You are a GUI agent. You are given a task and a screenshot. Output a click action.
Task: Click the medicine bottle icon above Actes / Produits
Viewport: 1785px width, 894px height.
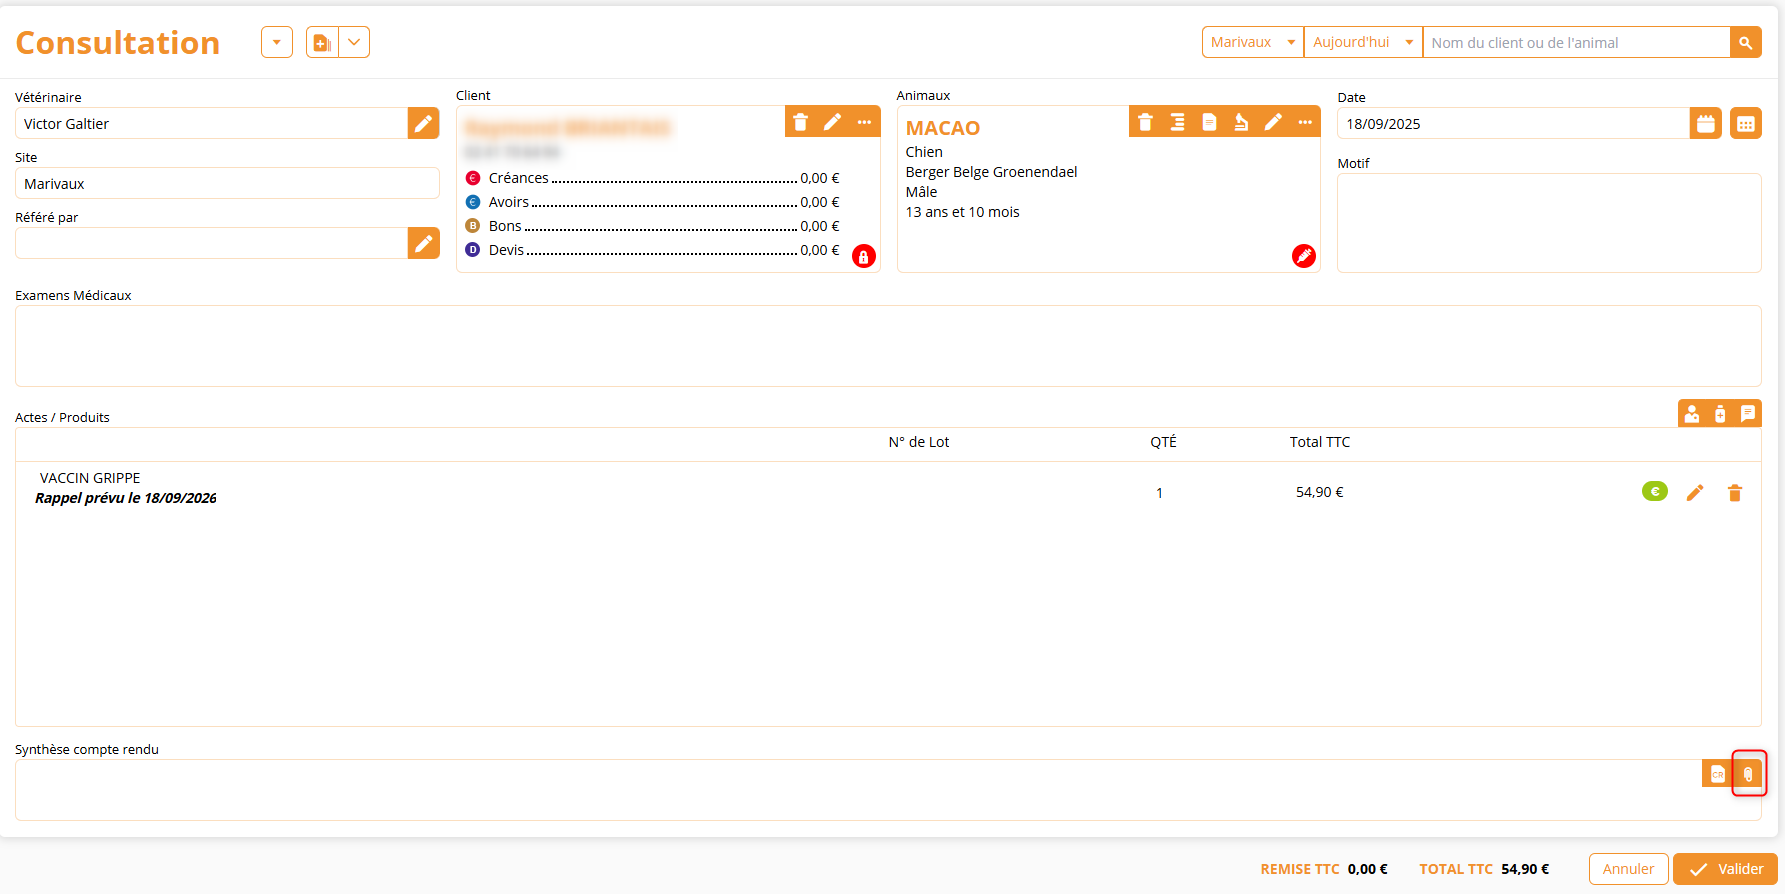point(1720,414)
